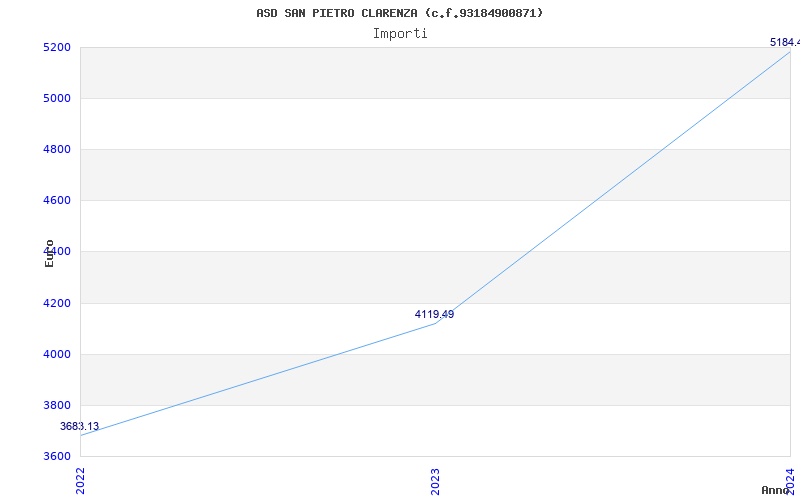Viewport: 800px width, 500px height.
Task: Select the 2023 x-axis label
Action: (x=435, y=481)
